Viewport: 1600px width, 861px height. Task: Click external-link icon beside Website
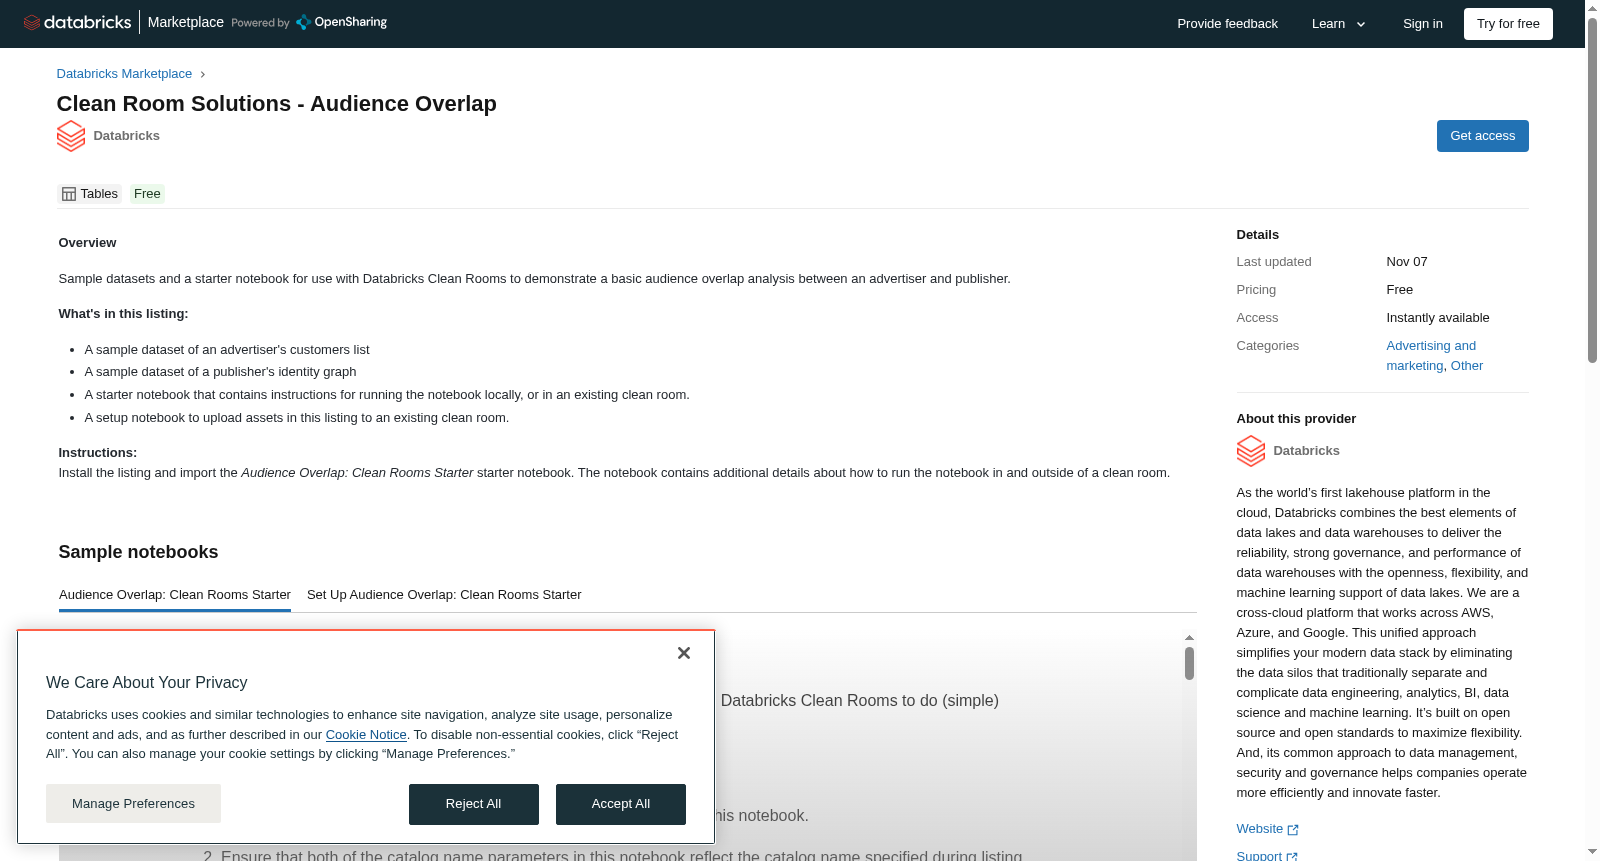[1293, 830]
